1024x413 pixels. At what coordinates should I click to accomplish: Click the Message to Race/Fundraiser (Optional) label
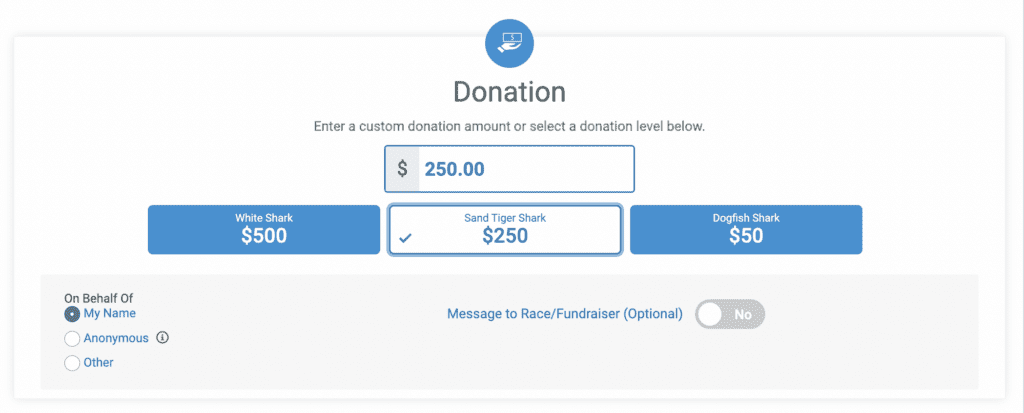pos(565,314)
